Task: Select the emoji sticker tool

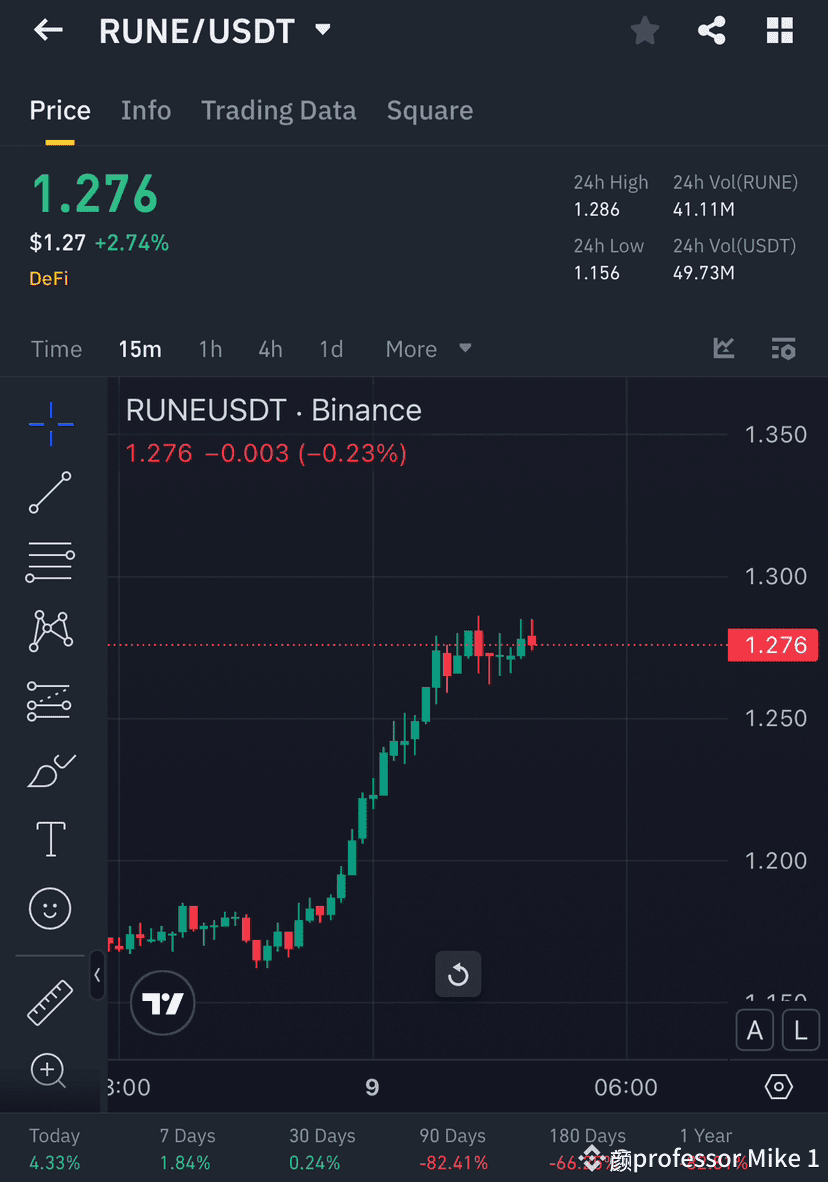Action: tap(50, 908)
